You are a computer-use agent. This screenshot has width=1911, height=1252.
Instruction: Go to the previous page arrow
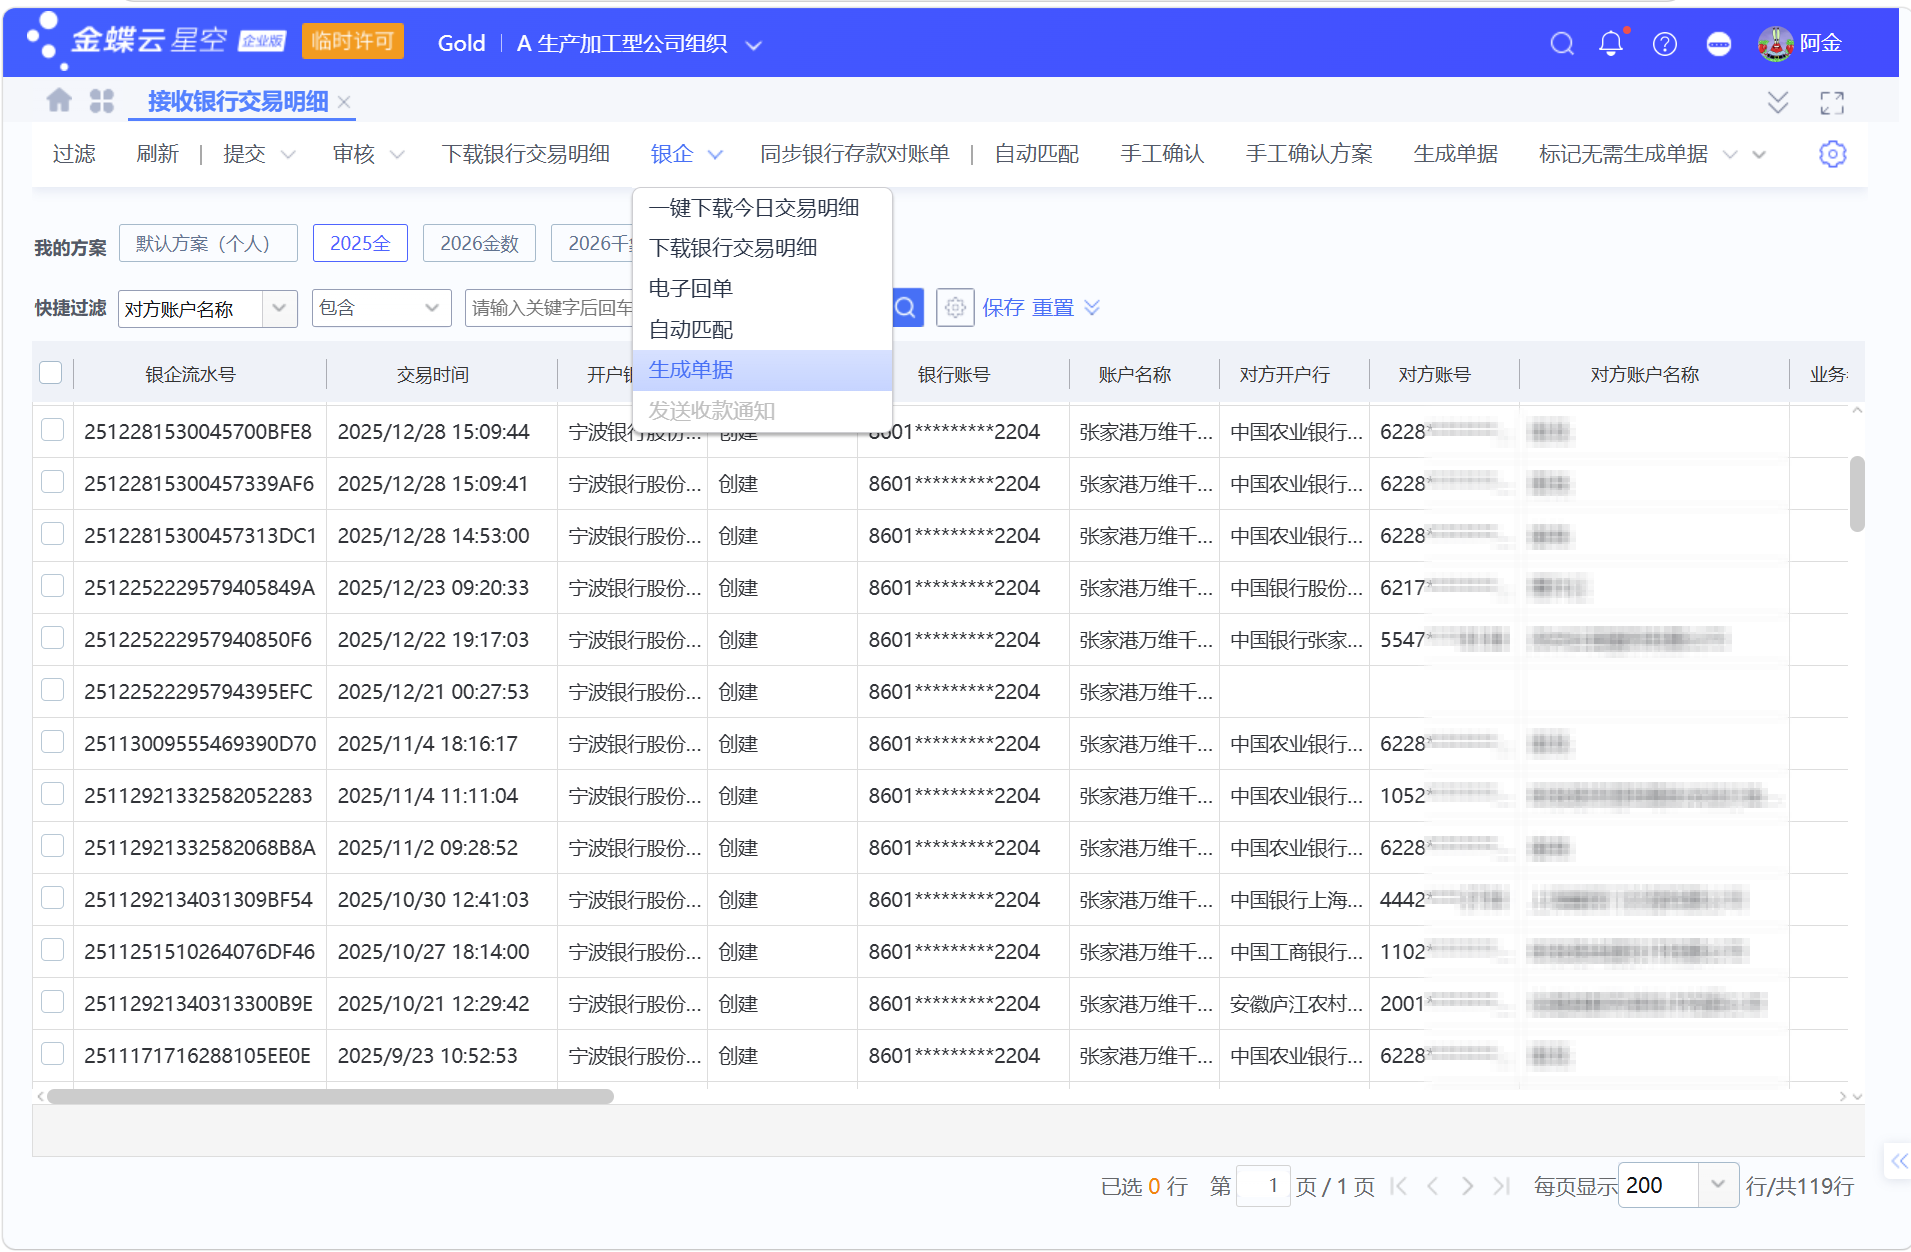[x=1433, y=1186]
